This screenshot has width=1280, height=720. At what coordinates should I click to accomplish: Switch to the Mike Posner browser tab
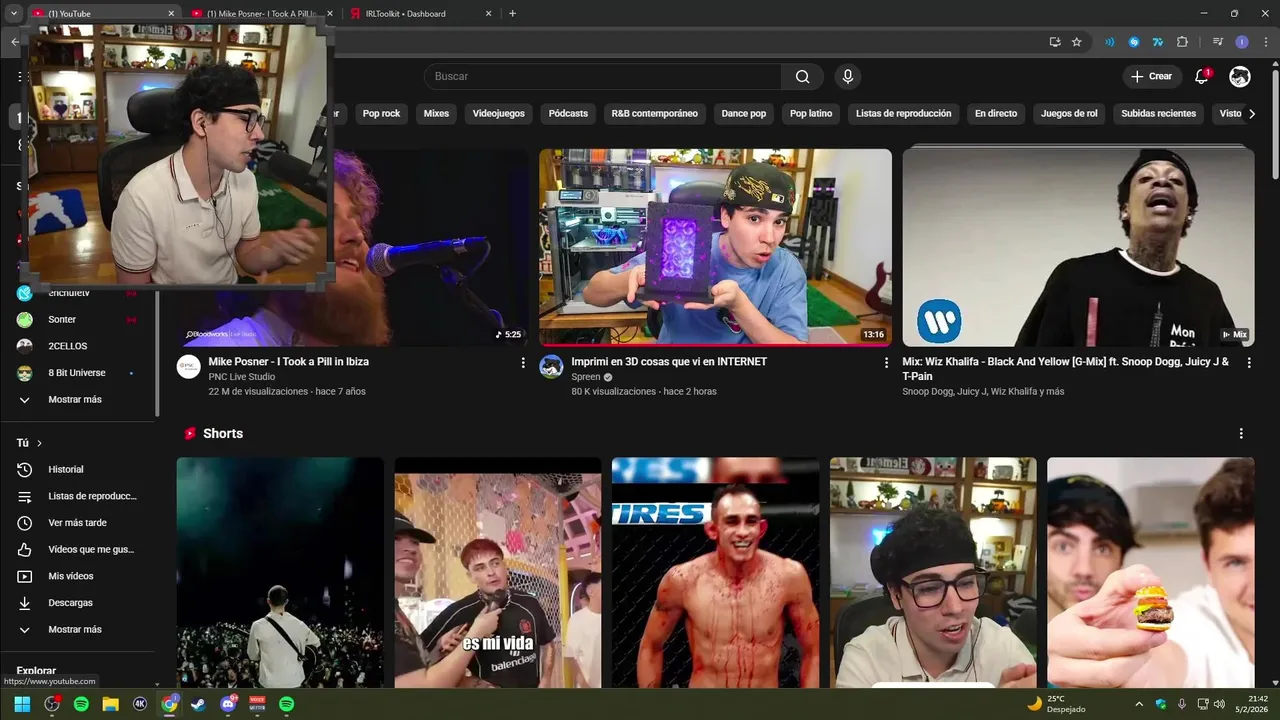[262, 14]
